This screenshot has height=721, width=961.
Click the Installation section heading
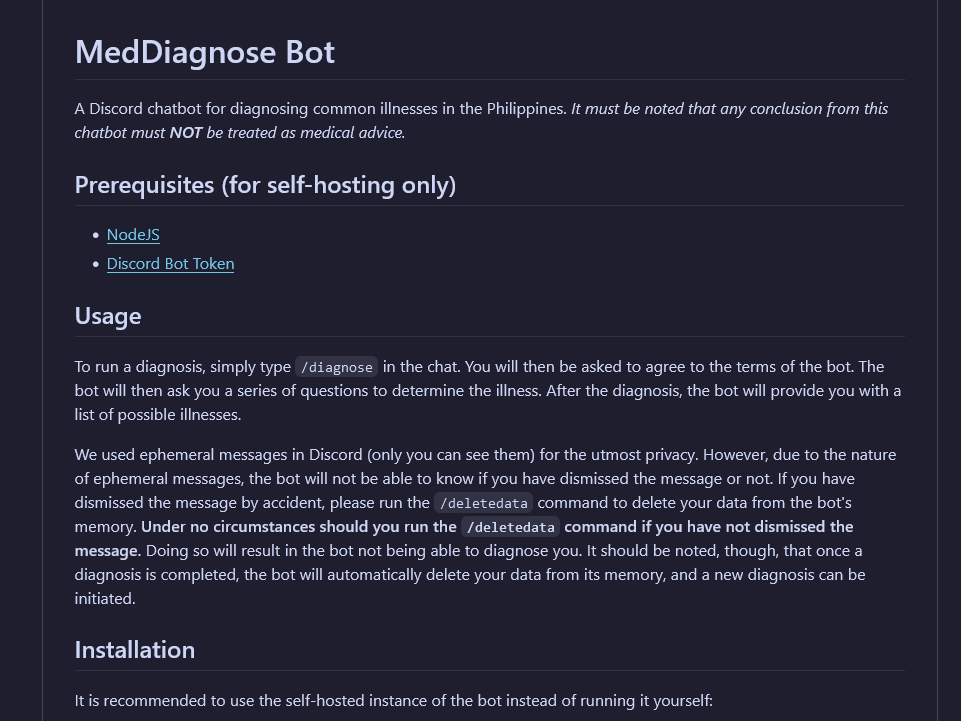(134, 649)
